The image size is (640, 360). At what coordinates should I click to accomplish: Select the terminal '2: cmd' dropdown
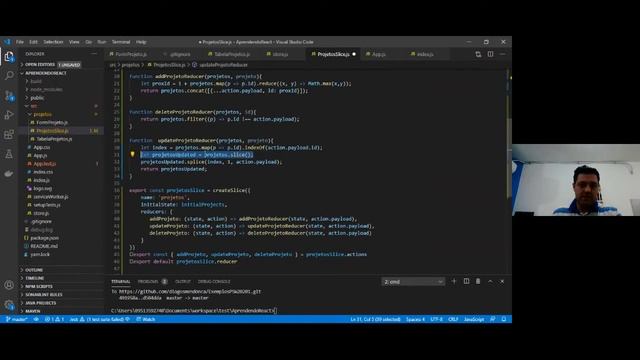click(413, 282)
